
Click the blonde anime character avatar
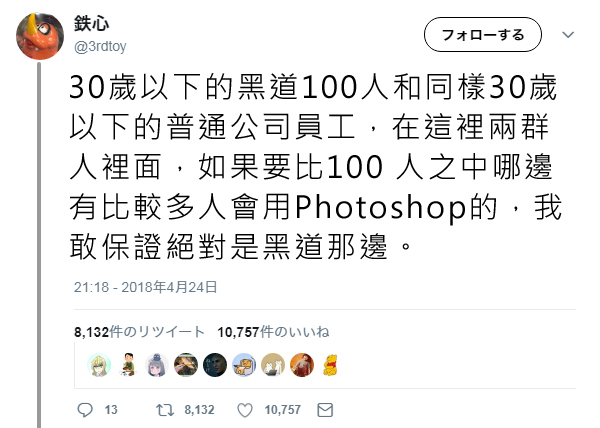[99, 365]
